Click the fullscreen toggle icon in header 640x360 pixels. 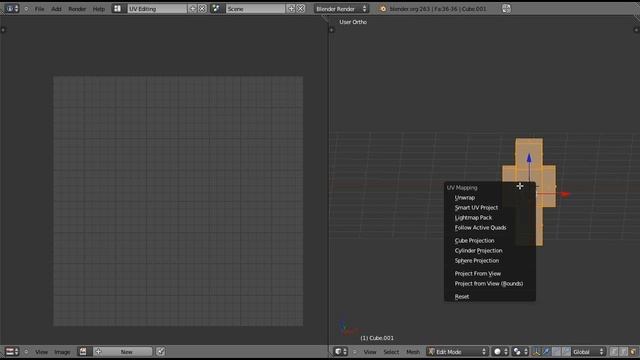point(506,9)
